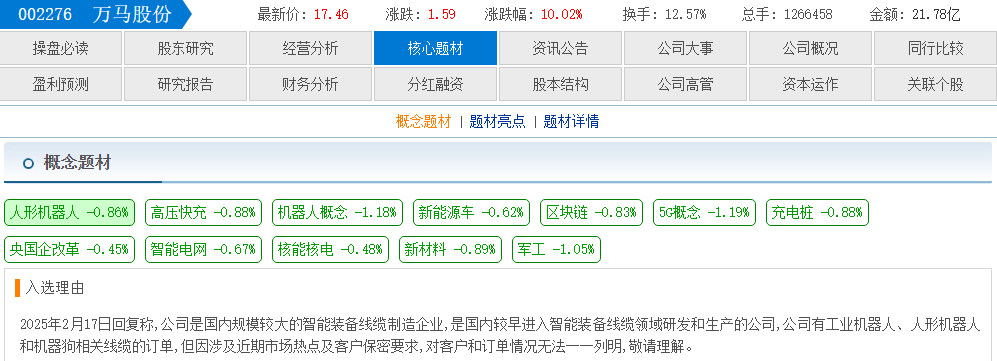997x361 pixels.
Task: Open the 股东研究 tab
Action: point(185,48)
